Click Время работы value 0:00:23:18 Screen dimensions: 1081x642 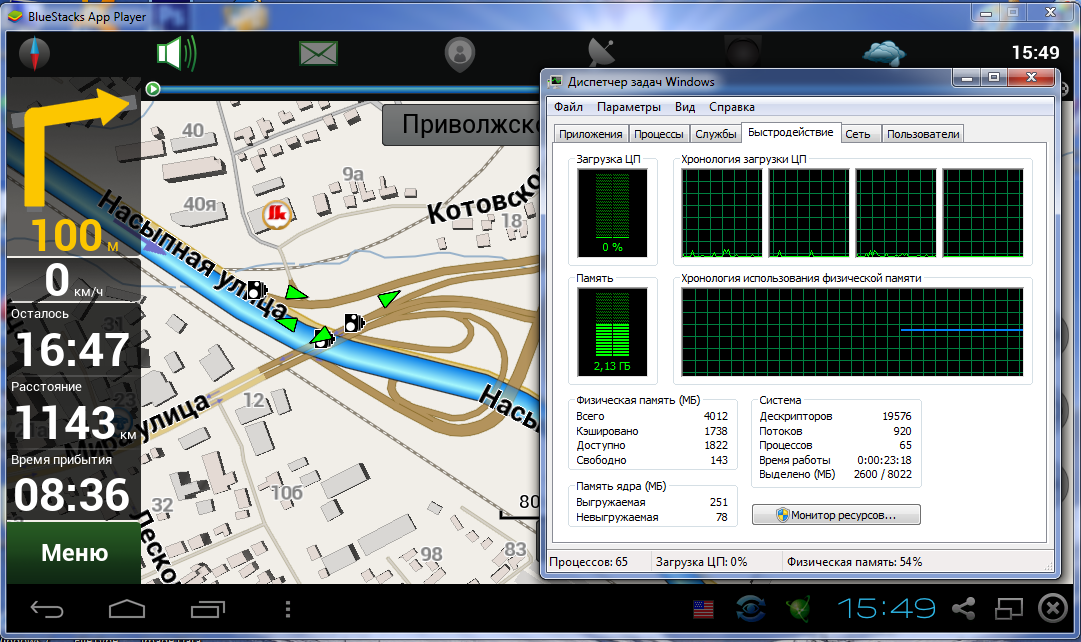pos(884,460)
